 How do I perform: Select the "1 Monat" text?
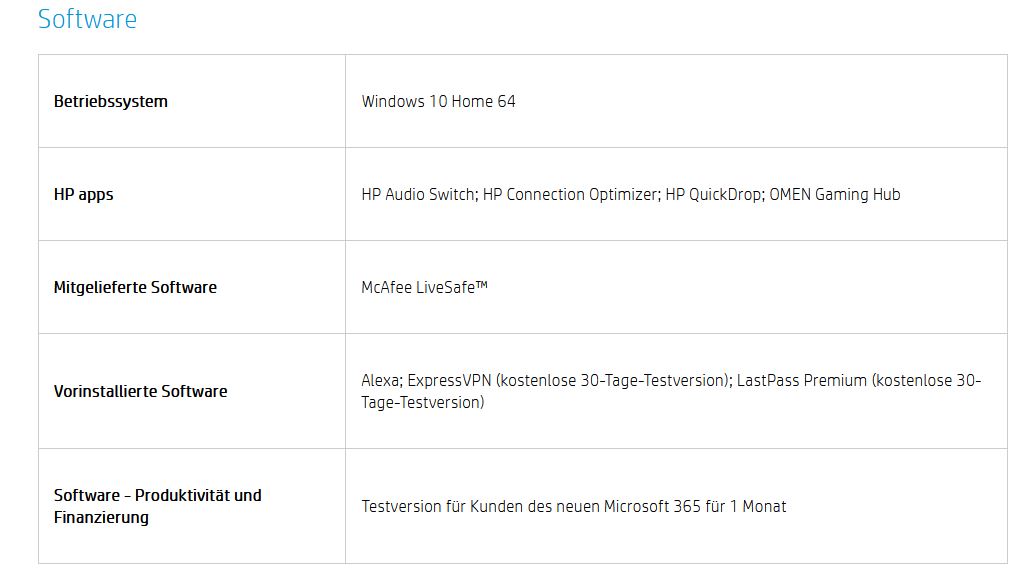tap(758, 506)
